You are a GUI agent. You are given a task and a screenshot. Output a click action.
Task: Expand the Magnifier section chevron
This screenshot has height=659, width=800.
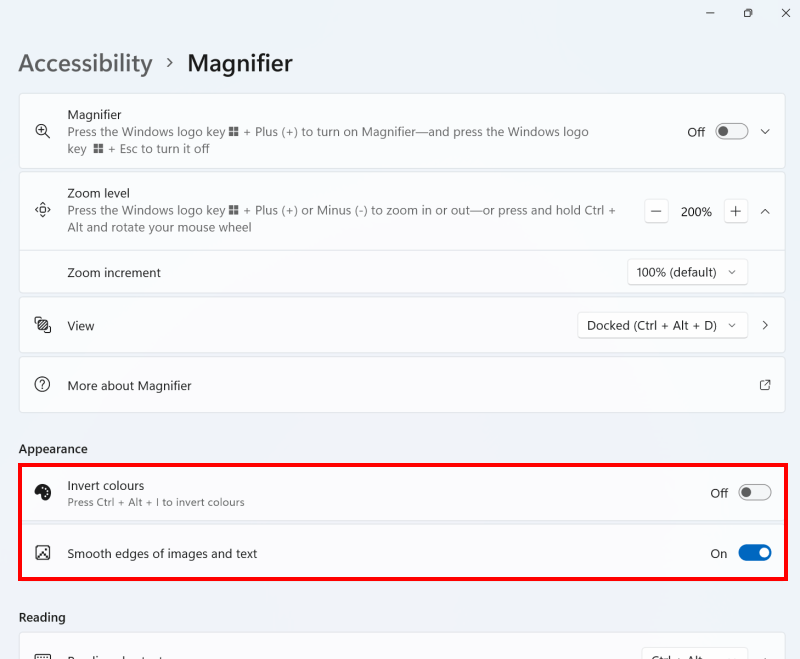pos(765,132)
